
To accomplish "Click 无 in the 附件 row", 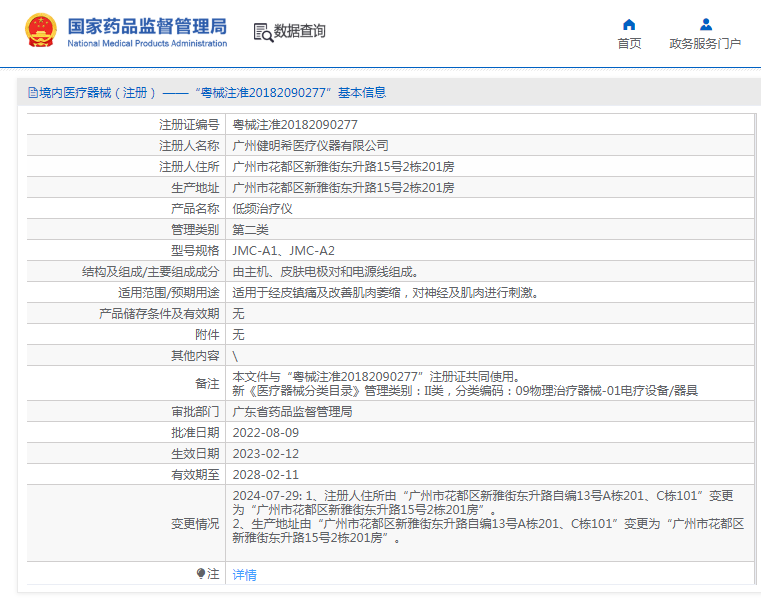I will tap(238, 335).
